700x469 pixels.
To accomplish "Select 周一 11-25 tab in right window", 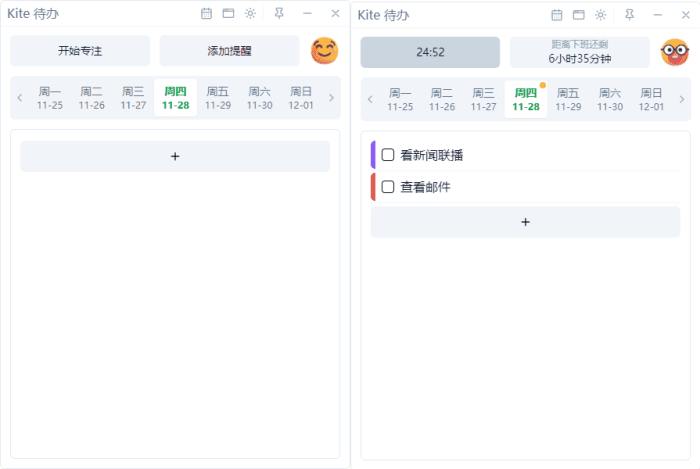I will [x=400, y=99].
